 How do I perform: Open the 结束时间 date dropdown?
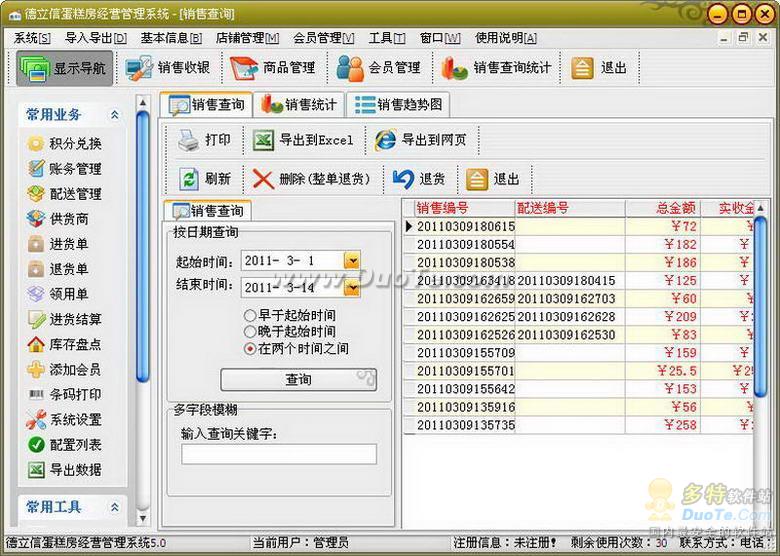pyautogui.click(x=351, y=288)
